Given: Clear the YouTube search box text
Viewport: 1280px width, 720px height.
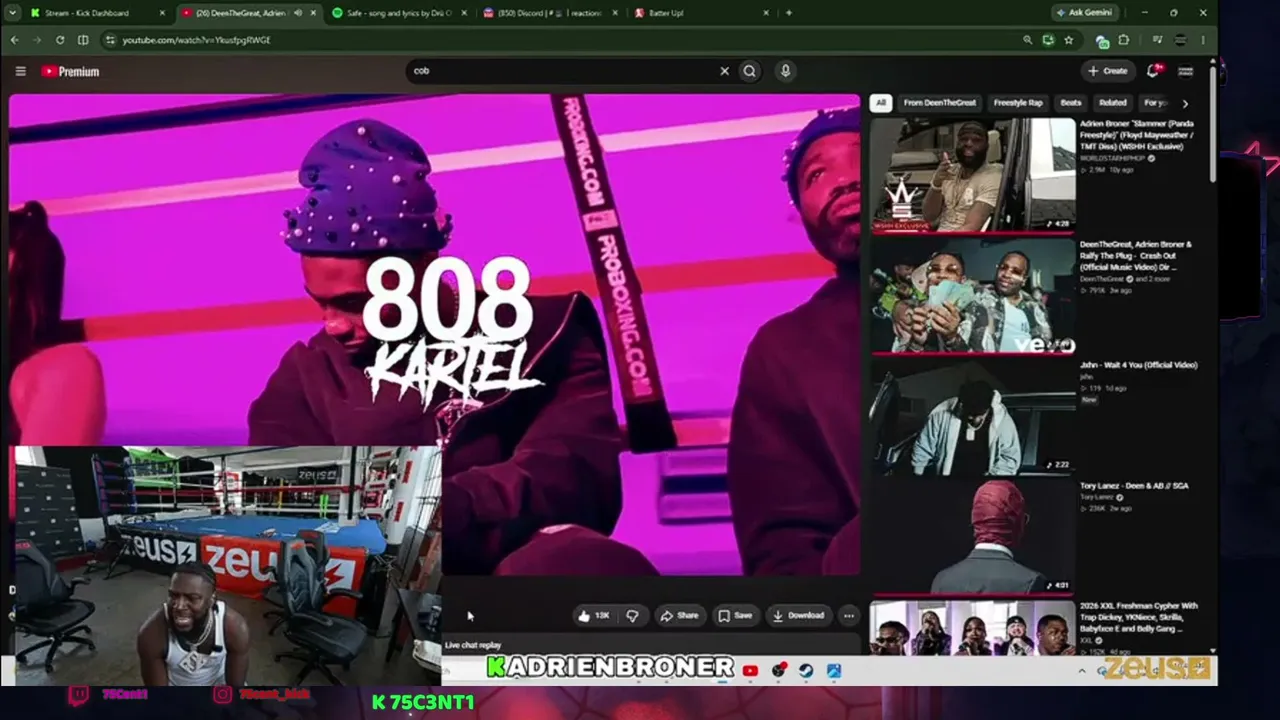Looking at the screenshot, I should (x=725, y=71).
